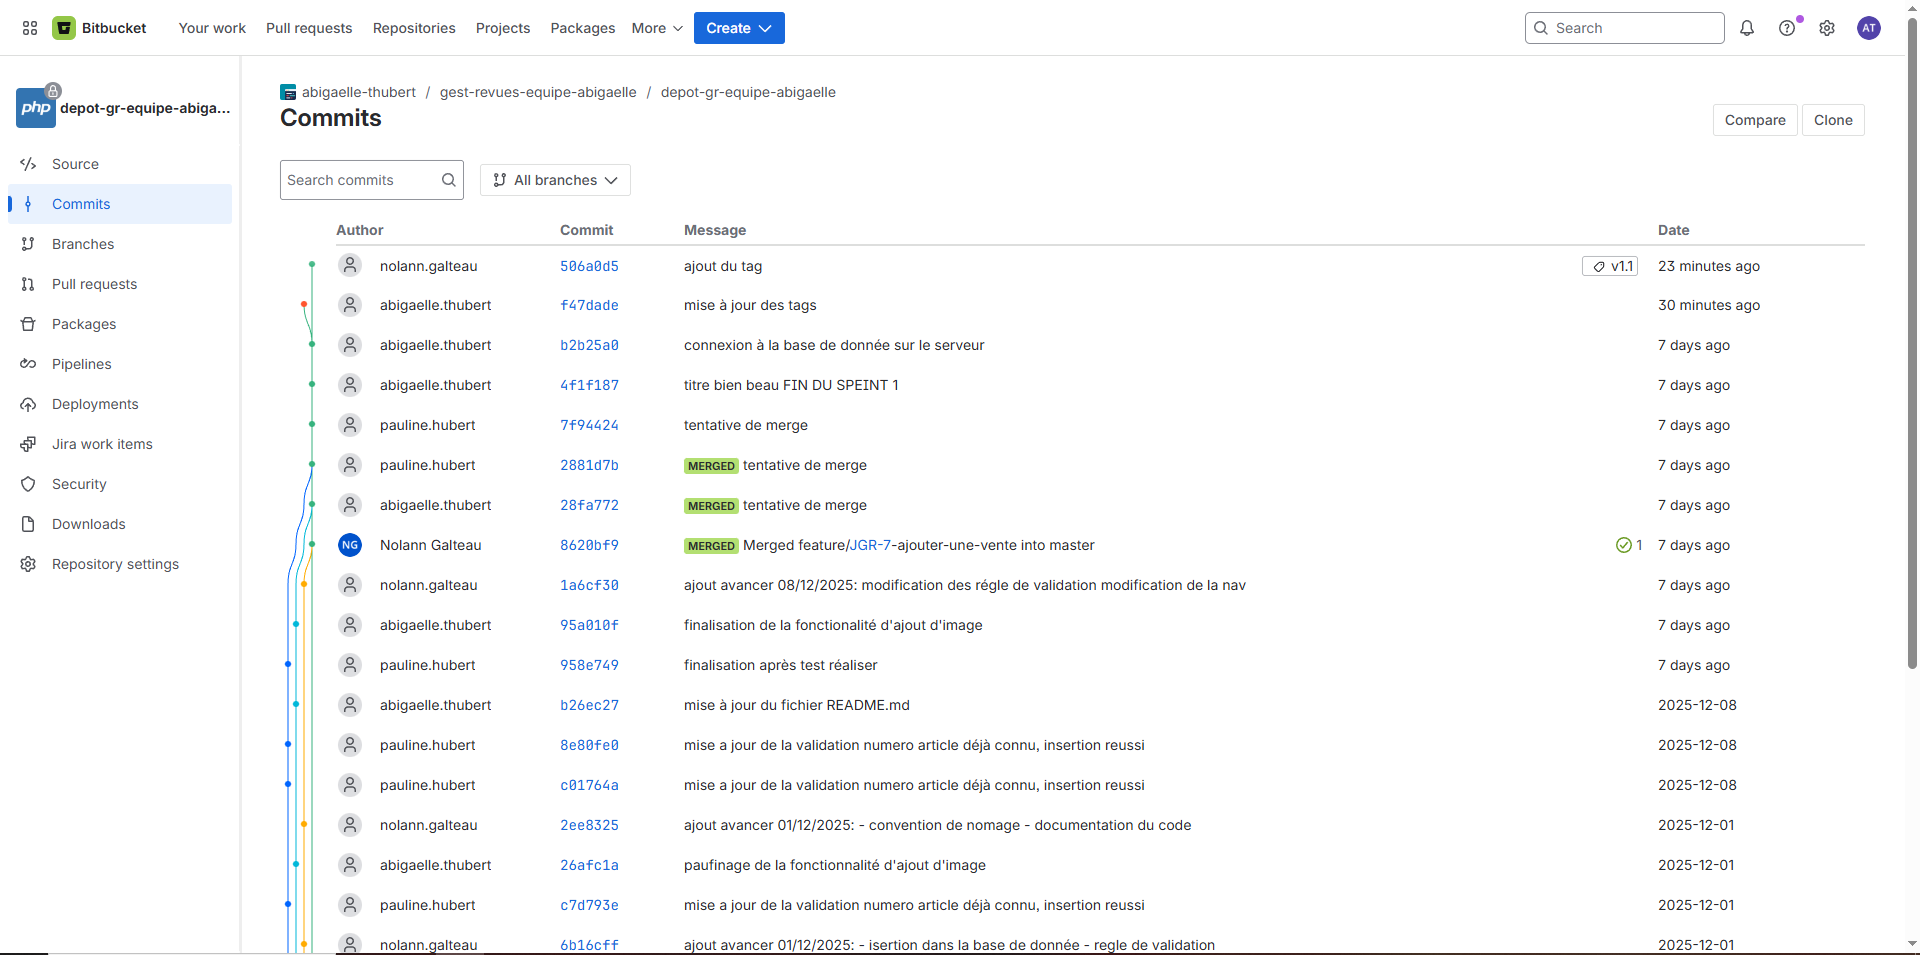Click the Jira work items icon
The width and height of the screenshot is (1920, 955).
(28, 444)
